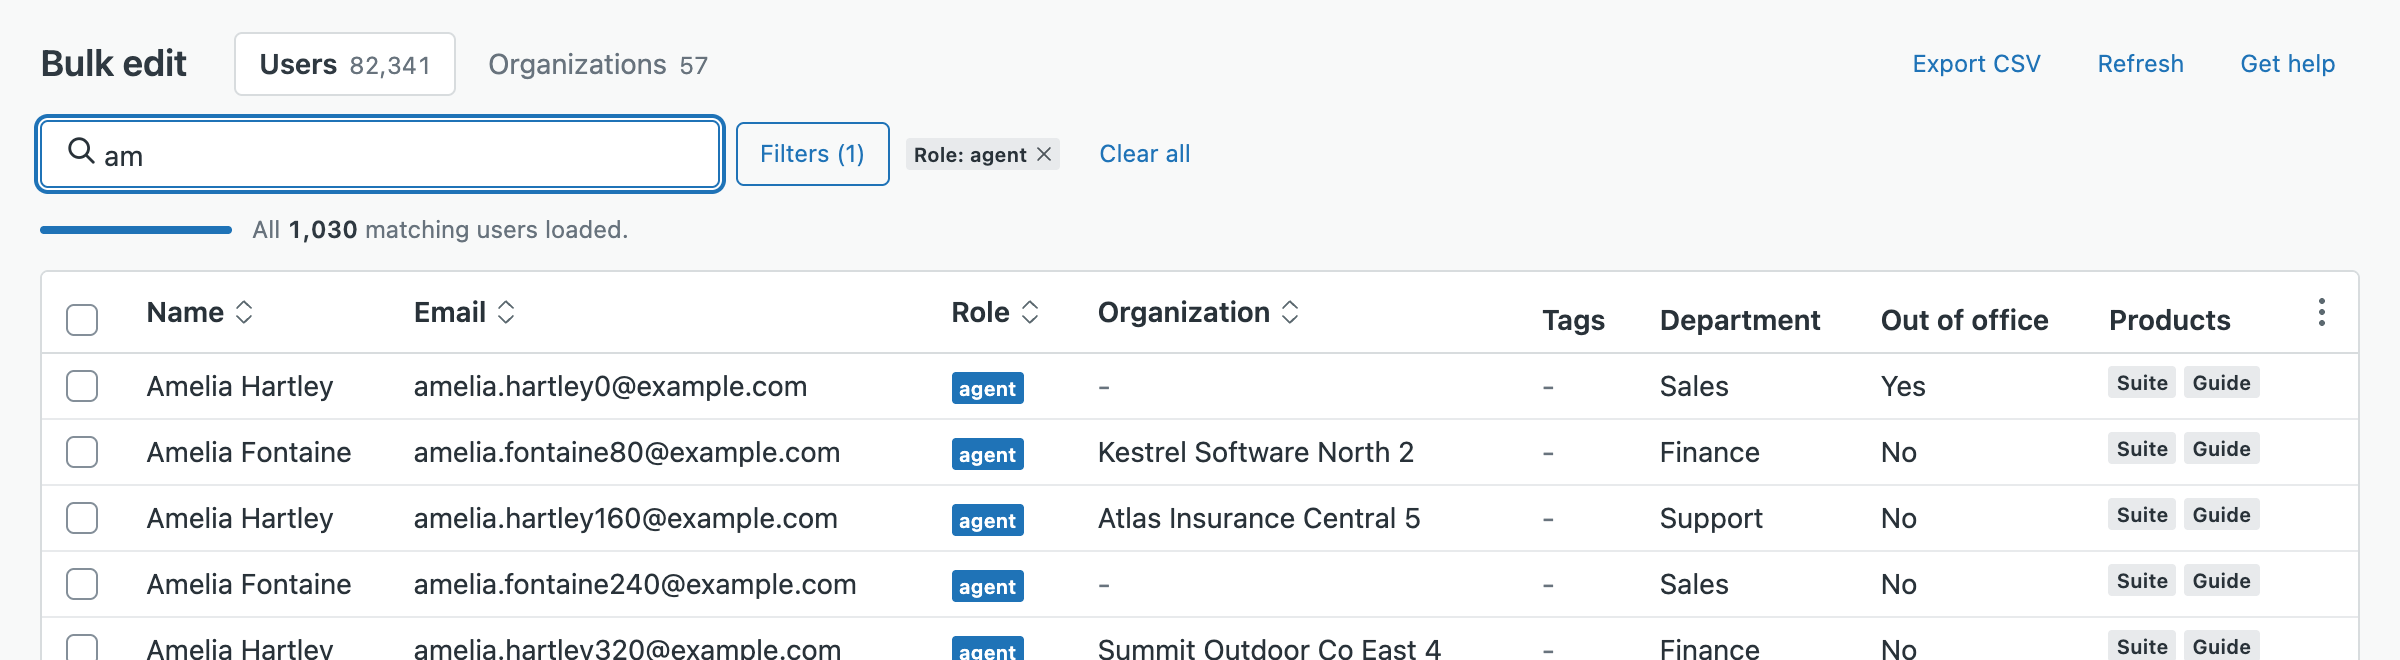Click Guide tag in amelia.hartley0 row
This screenshot has height=660, width=2400.
coord(2221,383)
